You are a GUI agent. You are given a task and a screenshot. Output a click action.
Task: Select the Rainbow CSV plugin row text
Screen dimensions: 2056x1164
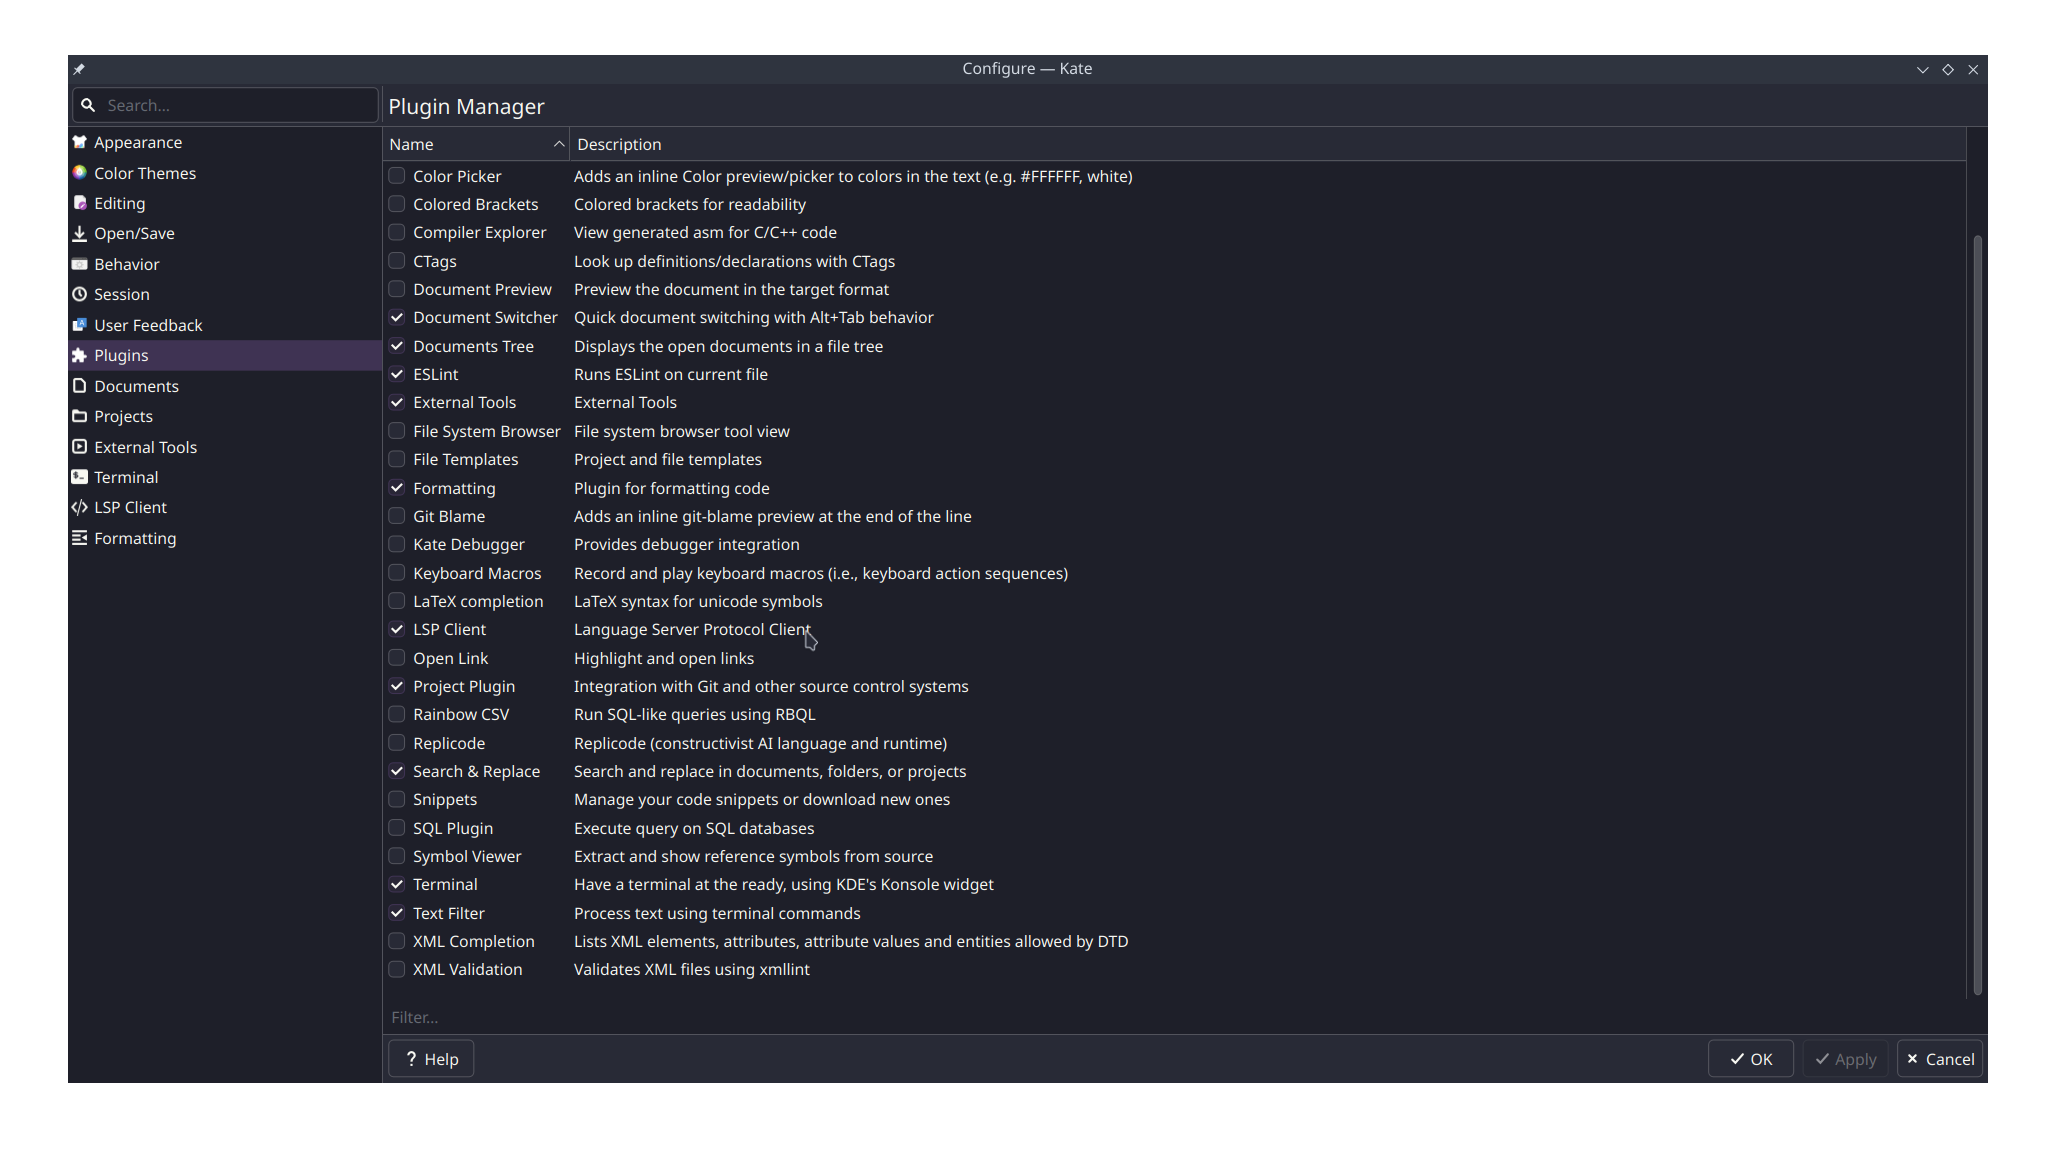click(461, 714)
